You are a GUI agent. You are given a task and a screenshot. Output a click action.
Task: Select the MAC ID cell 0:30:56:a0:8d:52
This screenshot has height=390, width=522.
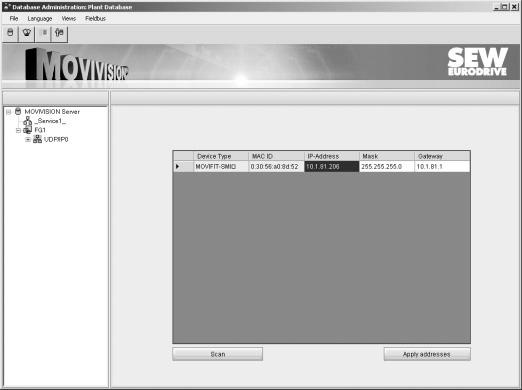pos(276,166)
